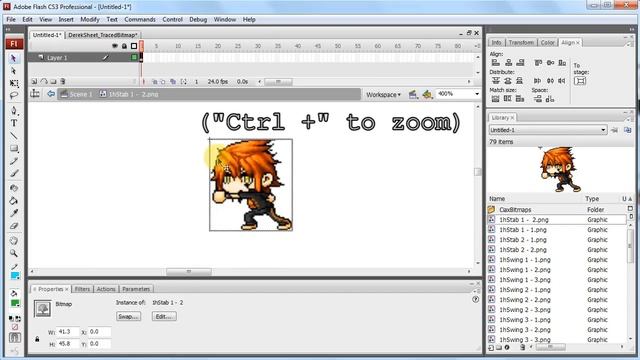Select the Eyedropper tool
The height and width of the screenshot is (360, 640).
coord(14,213)
